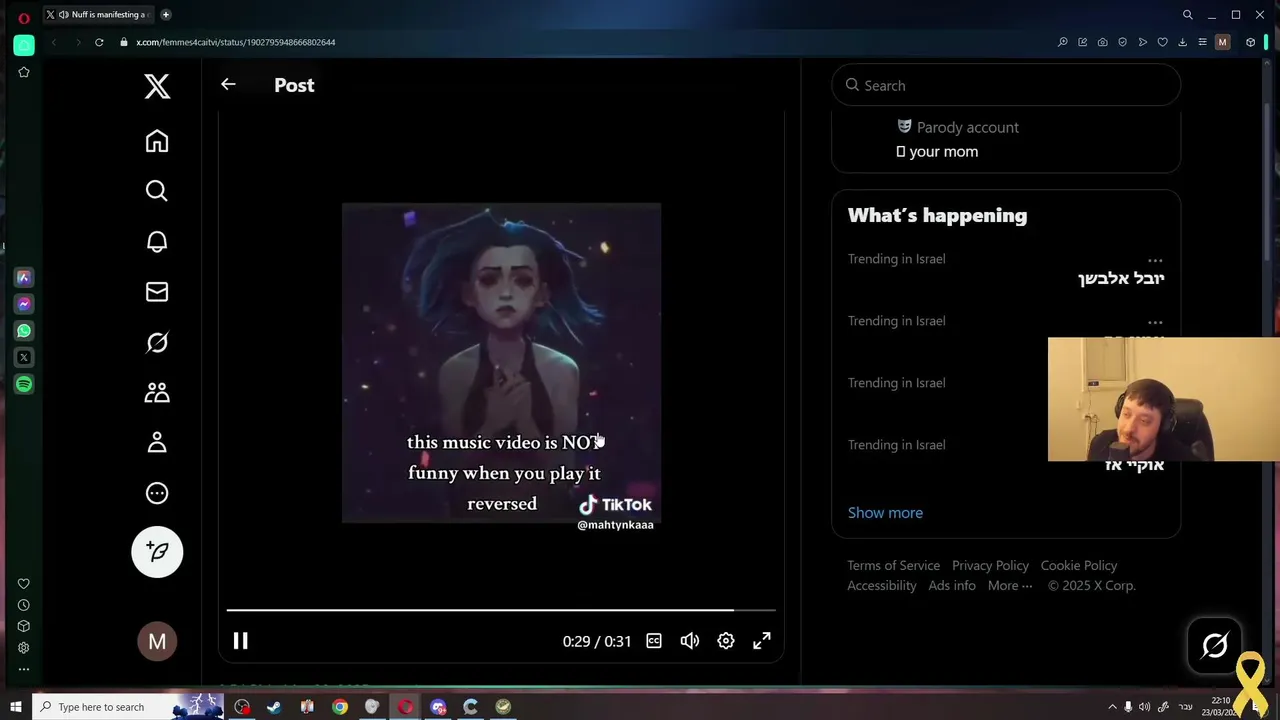This screenshot has height=720, width=1280.
Task: Open Aria AI in Opera sidebar
Action: click(24, 277)
